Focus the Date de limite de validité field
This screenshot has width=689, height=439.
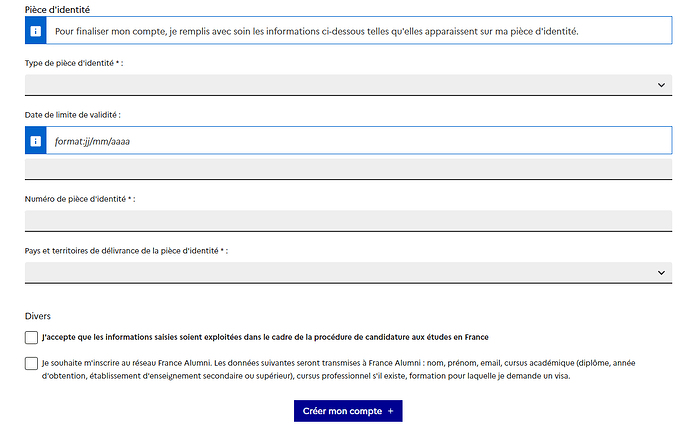pyautogui.click(x=348, y=169)
